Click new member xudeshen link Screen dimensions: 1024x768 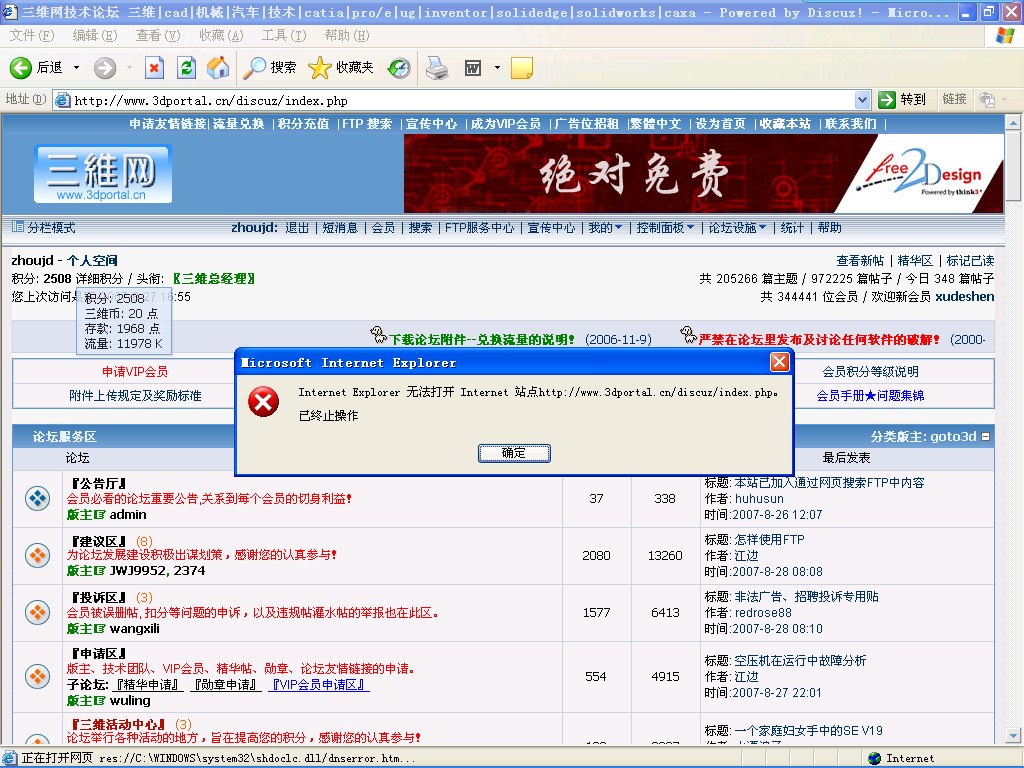[x=965, y=296]
